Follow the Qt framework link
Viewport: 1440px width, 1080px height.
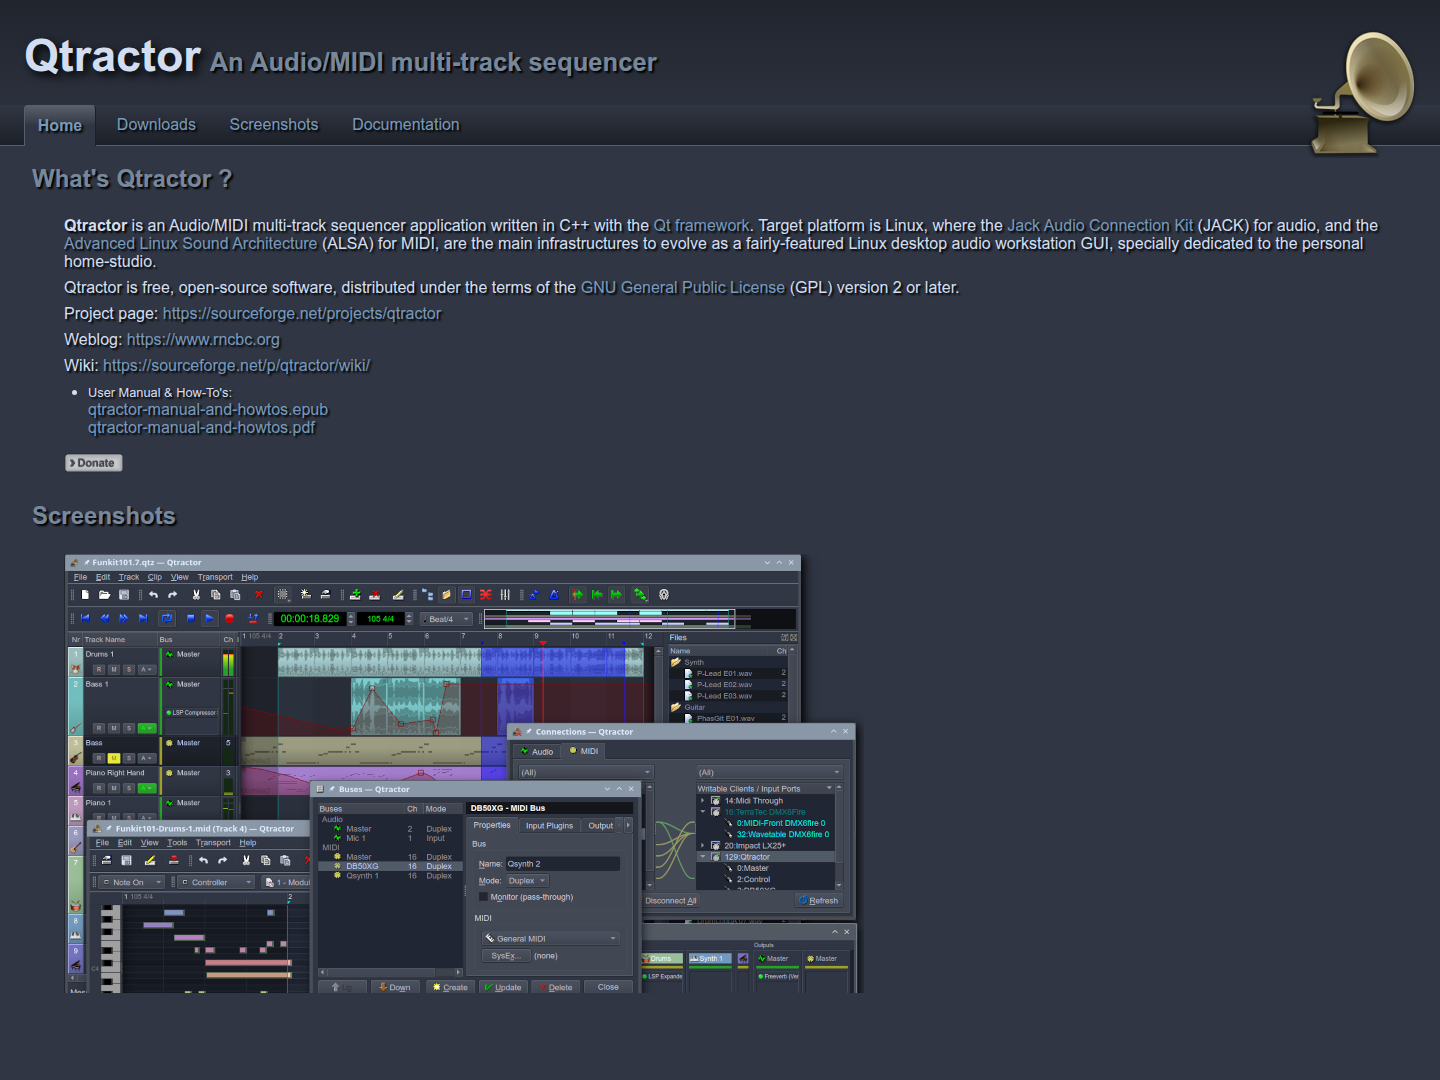[x=701, y=226]
